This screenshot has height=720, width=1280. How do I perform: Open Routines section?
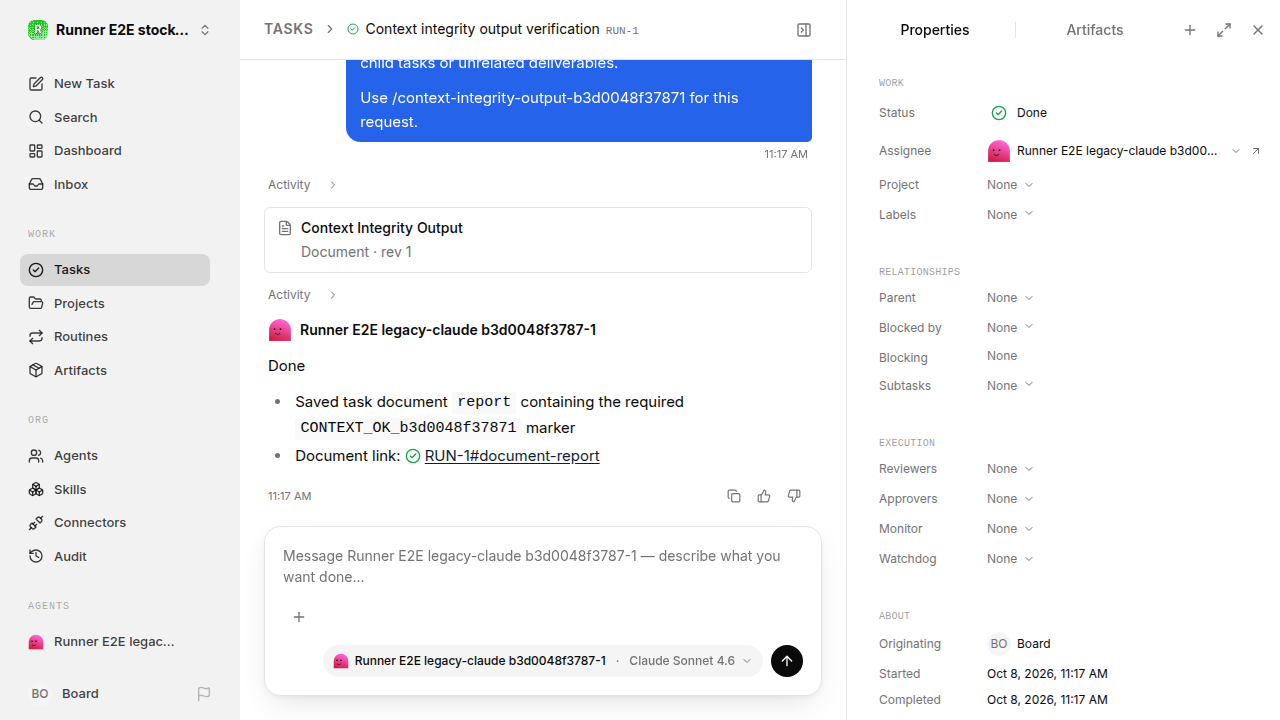pyautogui.click(x=115, y=336)
